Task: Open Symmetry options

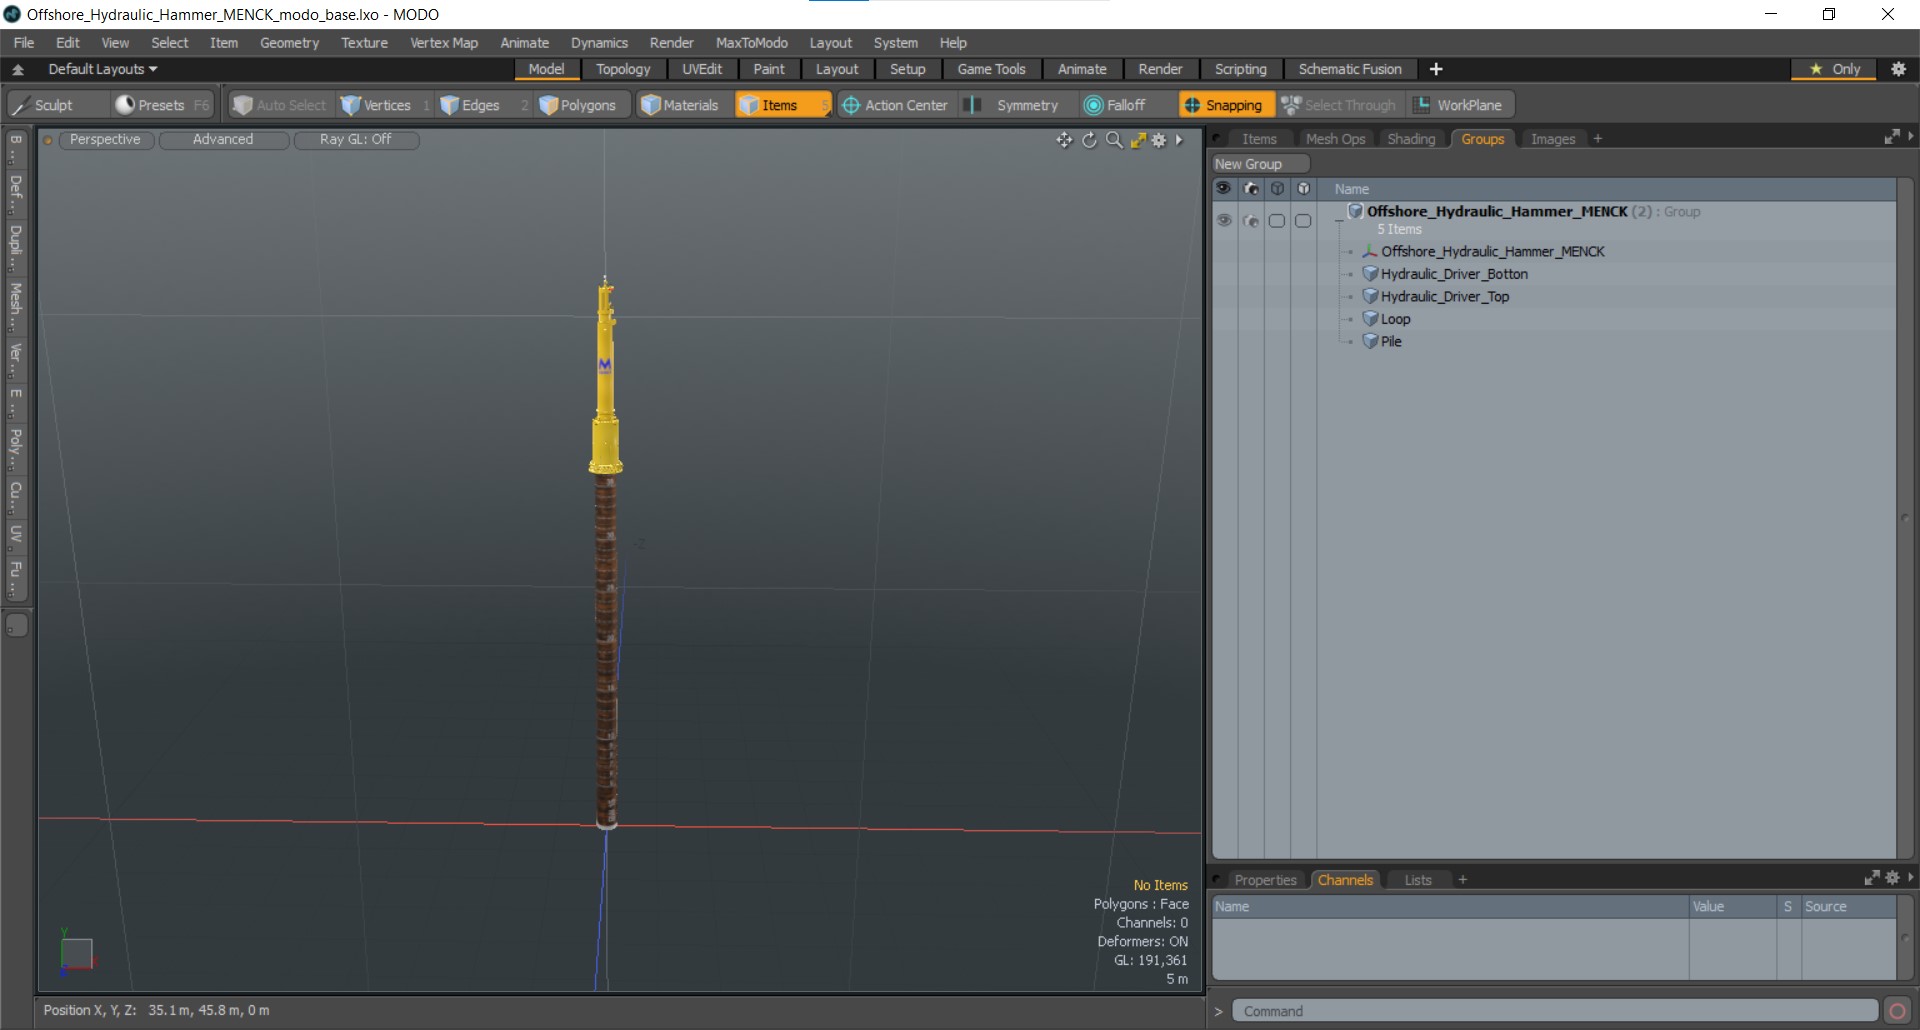Action: 1015,105
